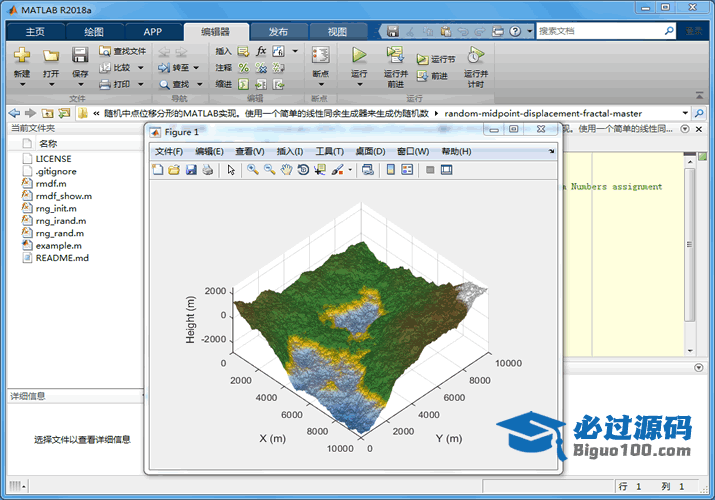
Task: Click 比较 (Compare) button in ribbon
Action: pos(115,67)
